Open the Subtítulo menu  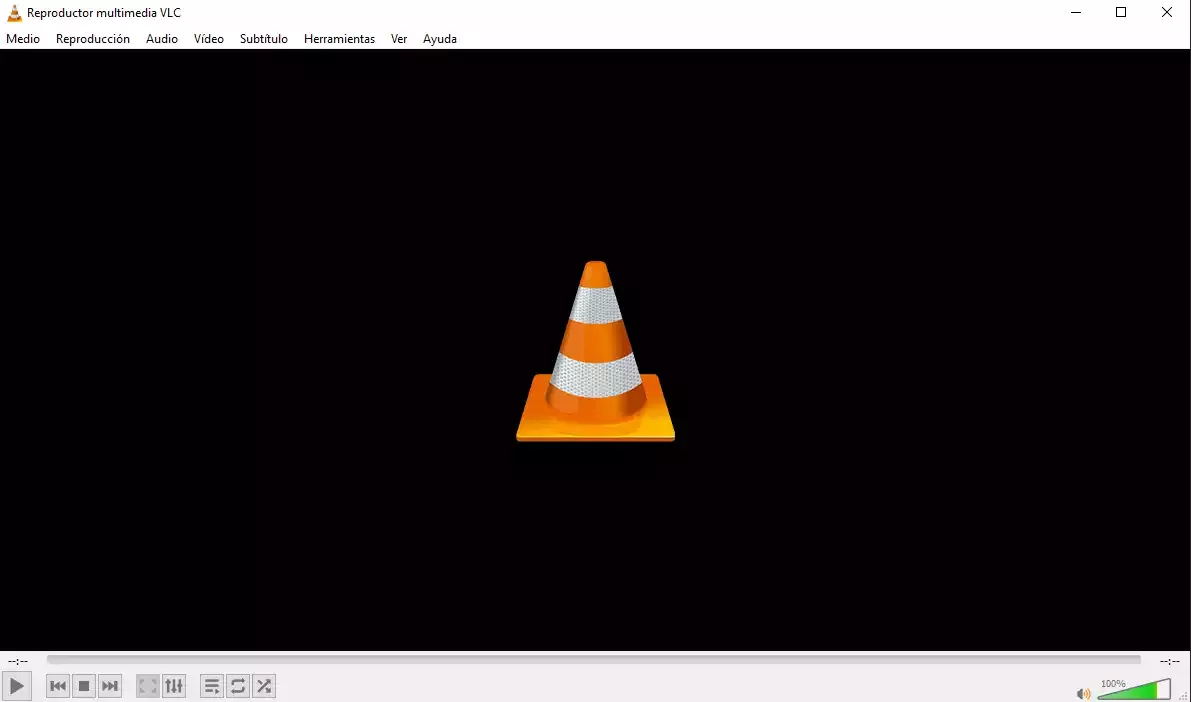click(x=264, y=39)
